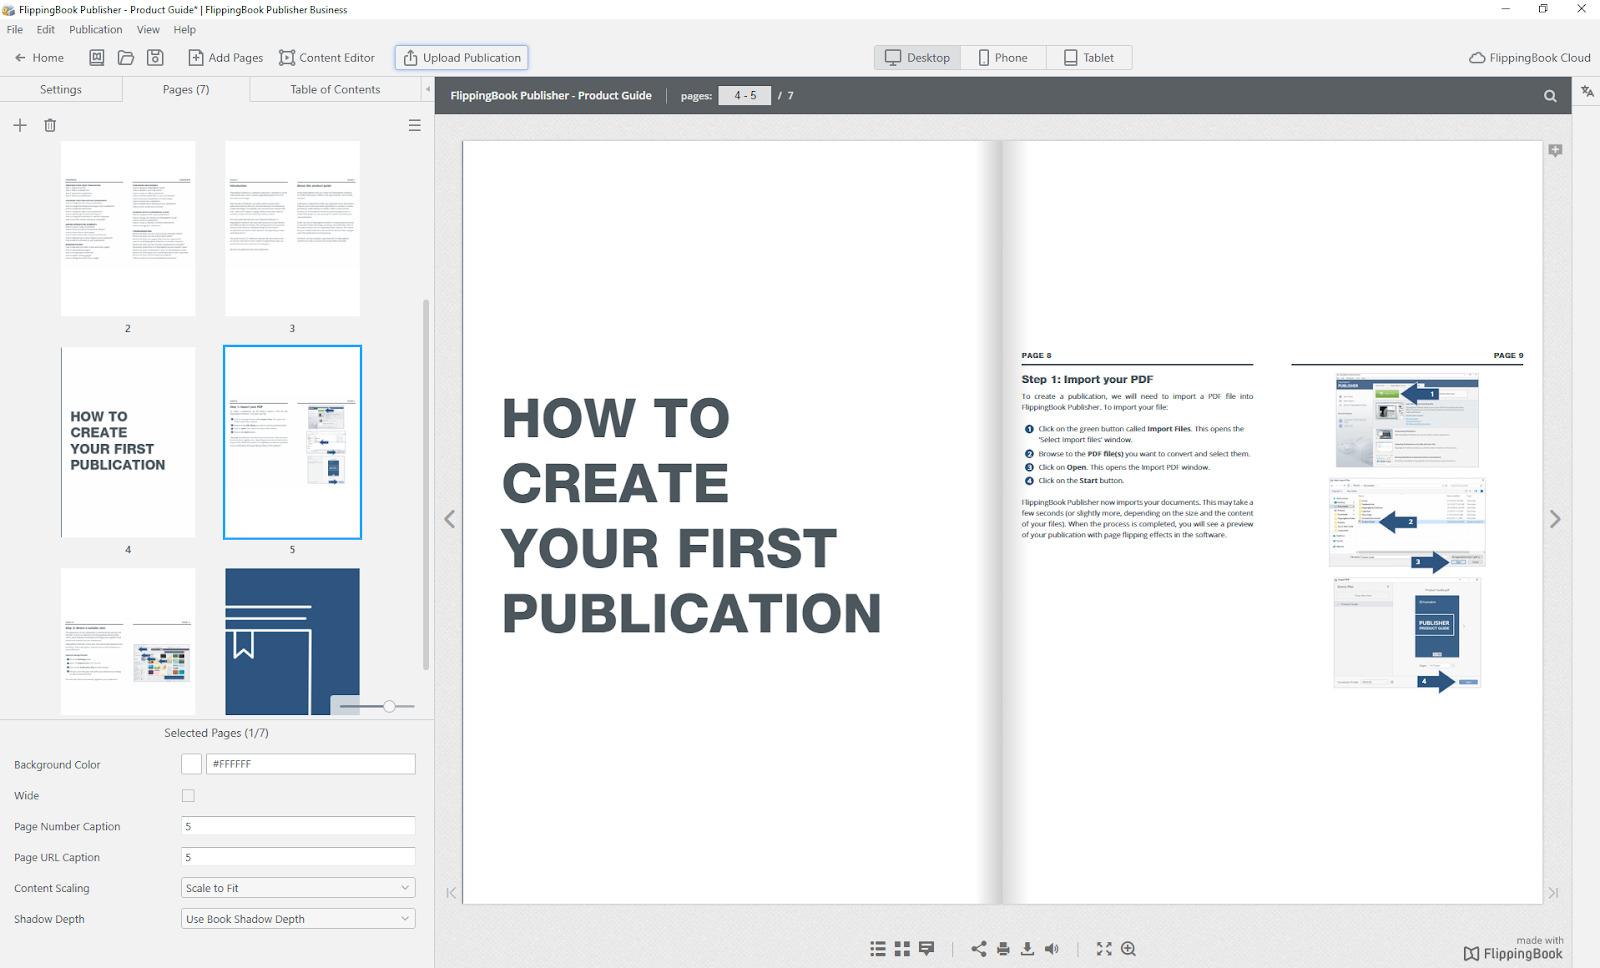The image size is (1600, 968).
Task: Switch to Table of Contents tab
Action: [x=335, y=90]
